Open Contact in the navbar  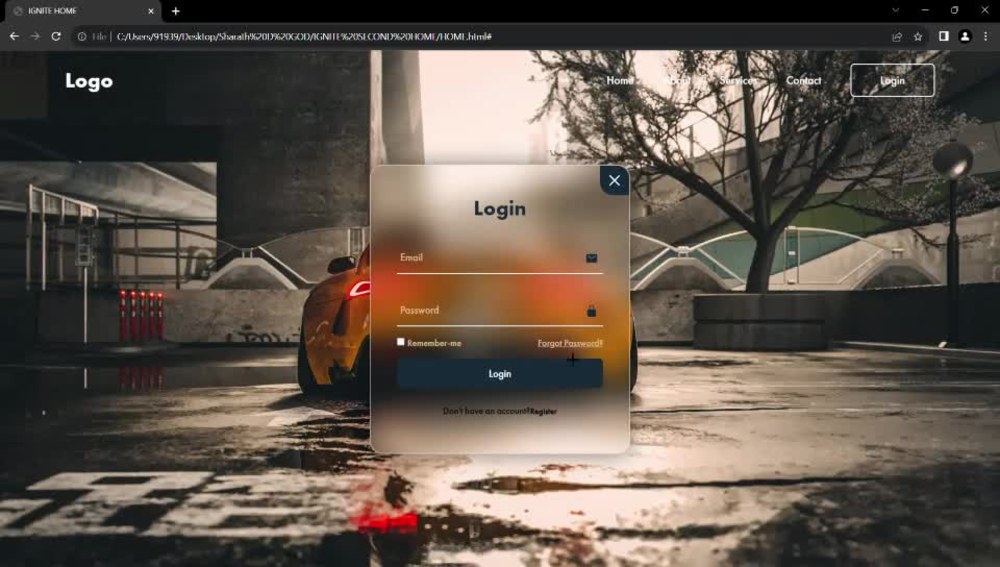pyautogui.click(x=803, y=80)
